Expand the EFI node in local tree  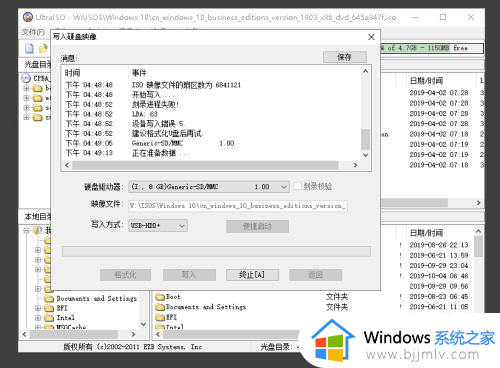38,308
